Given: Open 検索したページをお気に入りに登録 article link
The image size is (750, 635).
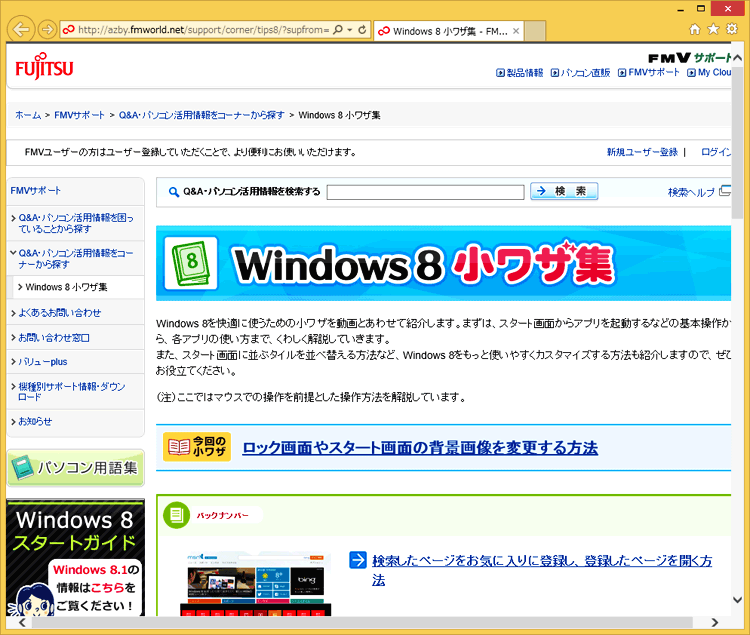Looking at the screenshot, I should [x=542, y=570].
